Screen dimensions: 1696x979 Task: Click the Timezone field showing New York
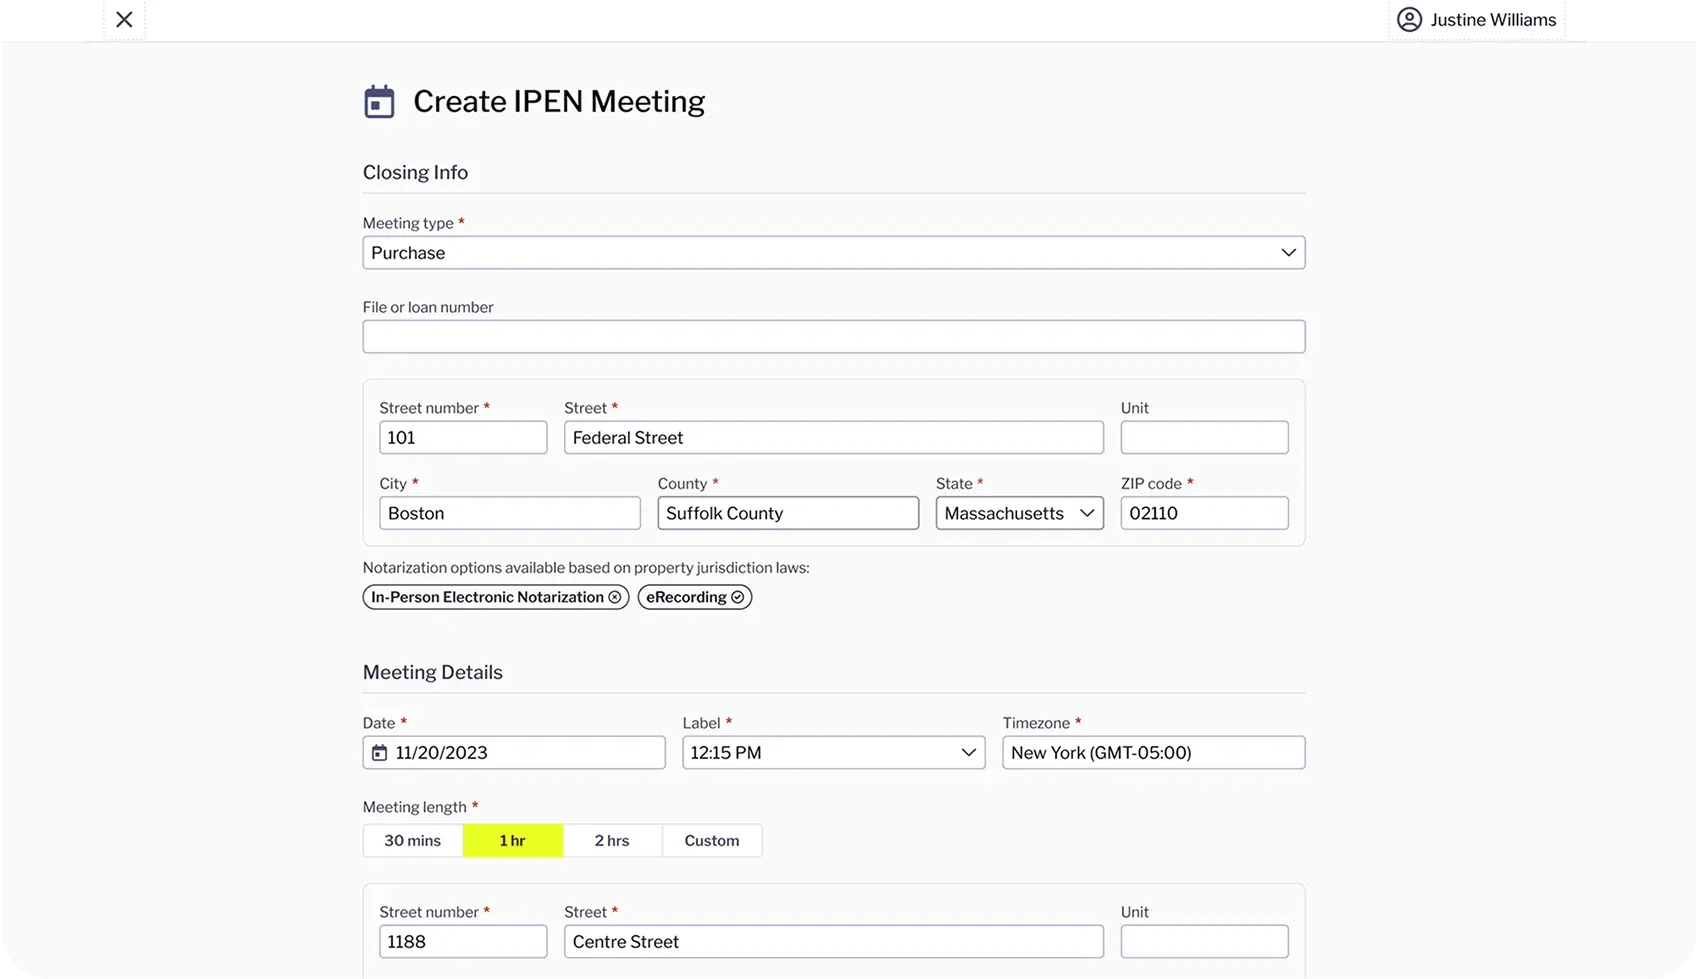(1153, 753)
